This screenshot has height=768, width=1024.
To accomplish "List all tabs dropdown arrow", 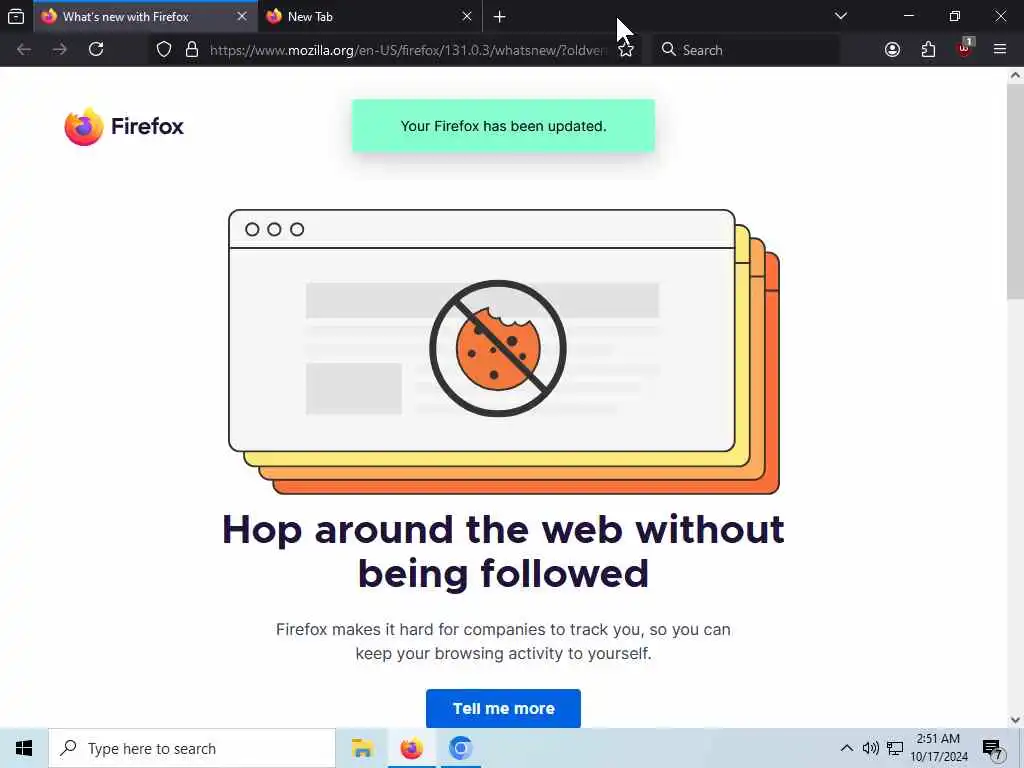I will click(x=840, y=16).
